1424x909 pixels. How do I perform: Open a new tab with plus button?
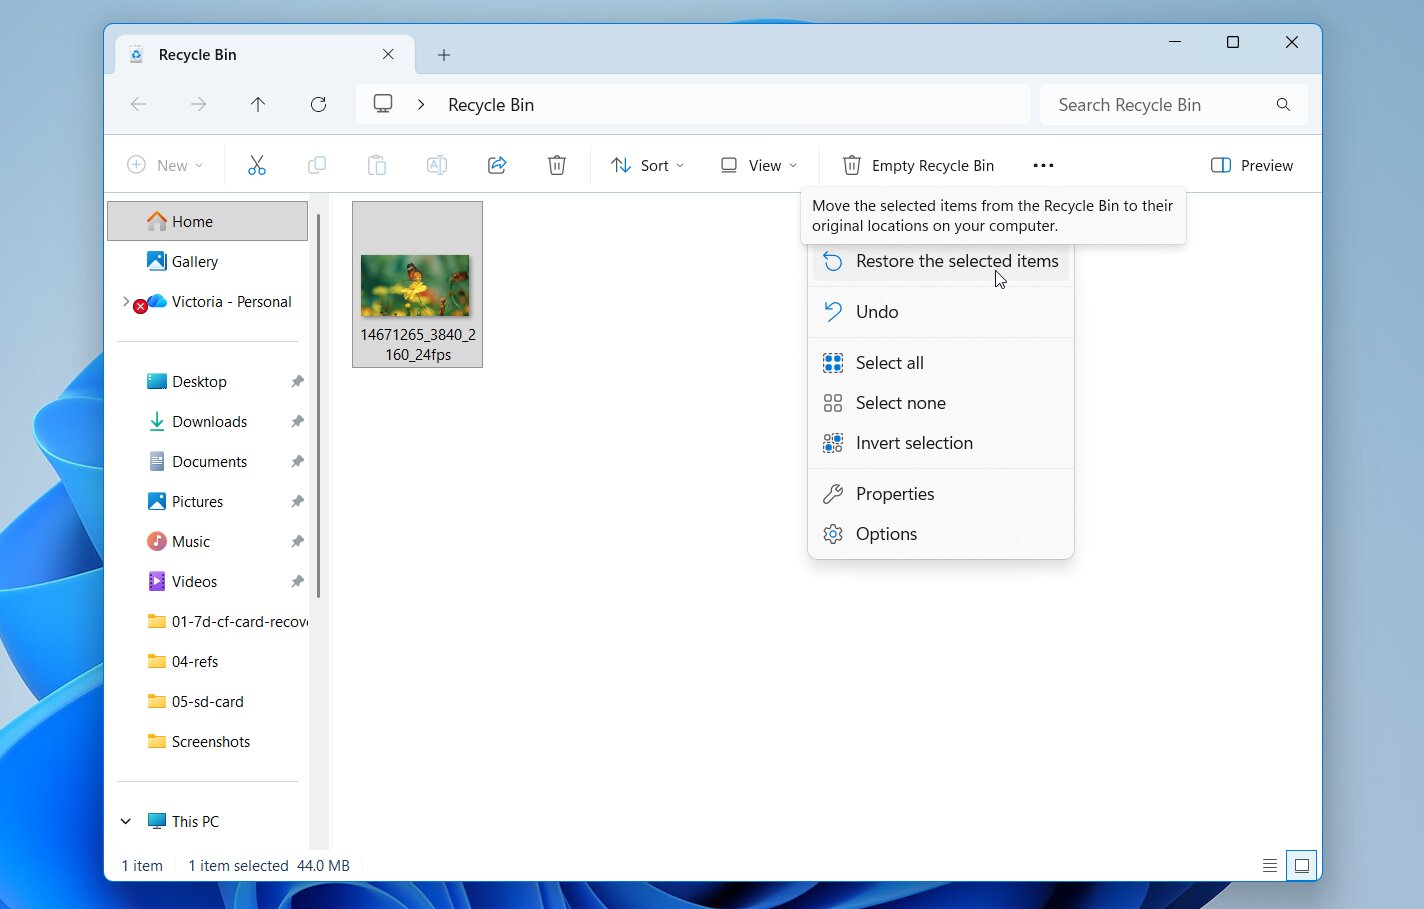click(x=444, y=55)
